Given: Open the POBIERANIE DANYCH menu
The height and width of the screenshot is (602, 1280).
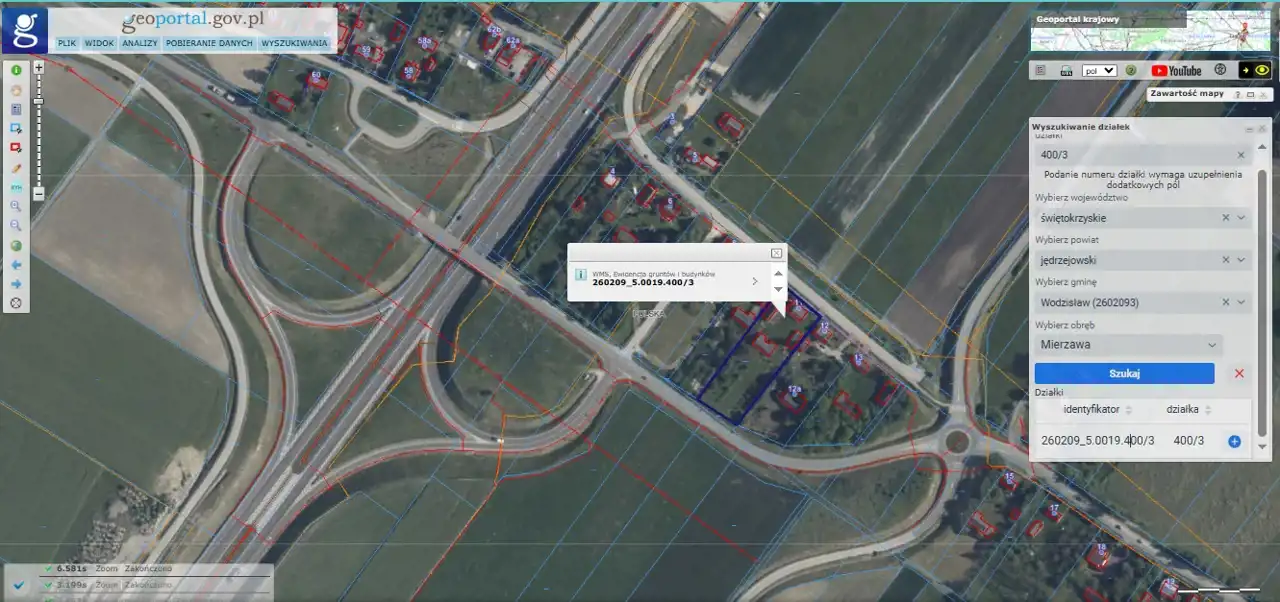Looking at the screenshot, I should point(209,44).
